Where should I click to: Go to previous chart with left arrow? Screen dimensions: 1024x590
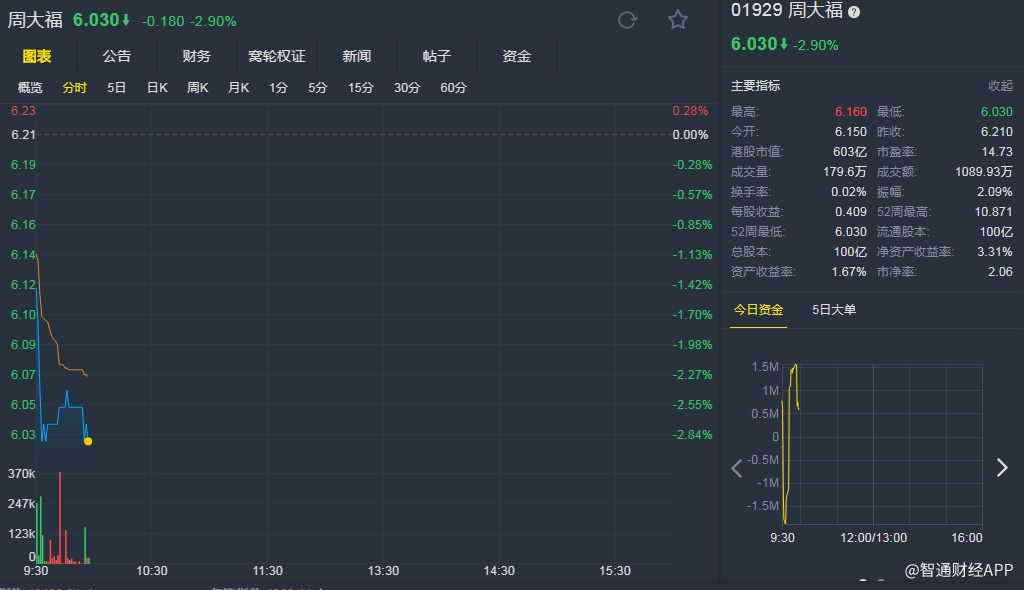tap(737, 467)
